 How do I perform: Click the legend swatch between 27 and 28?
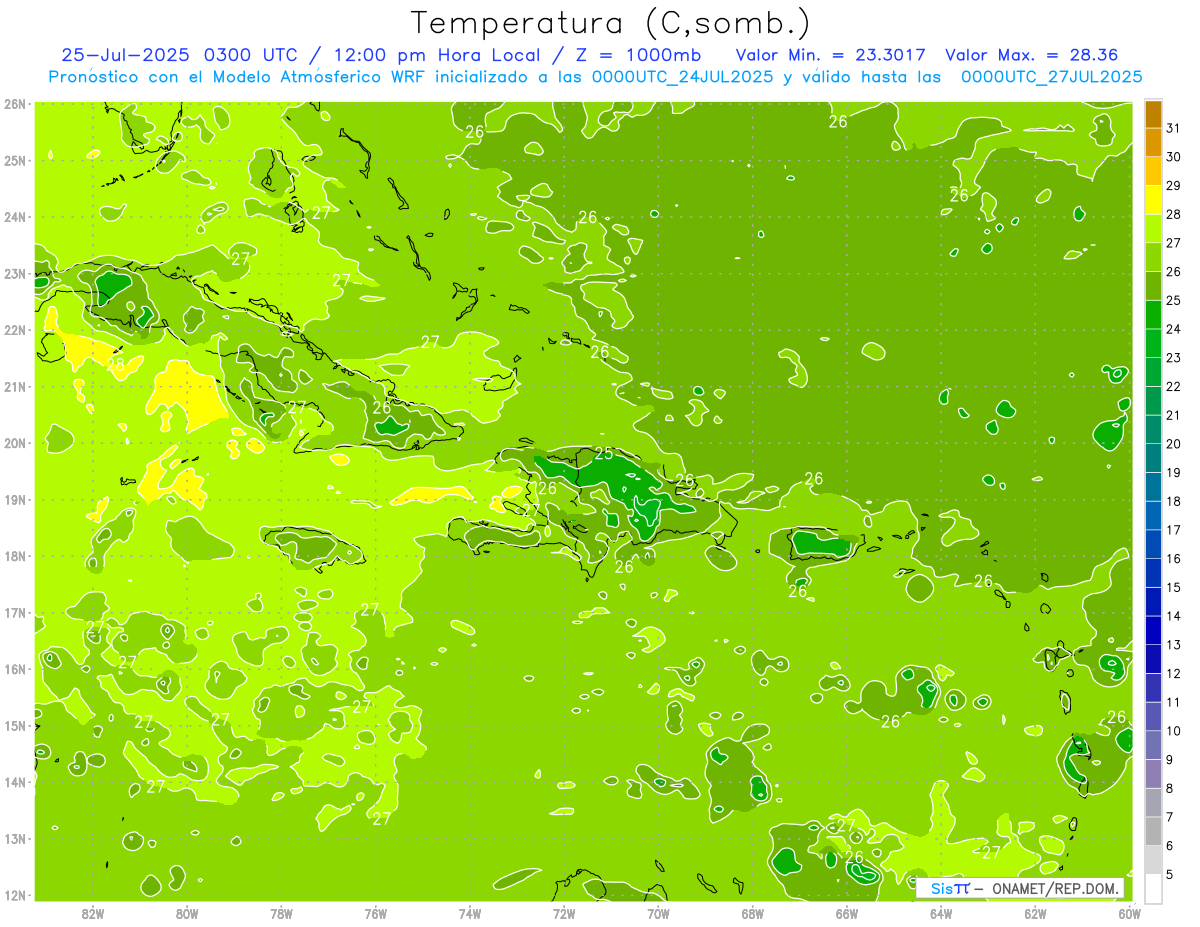pyautogui.click(x=1153, y=229)
